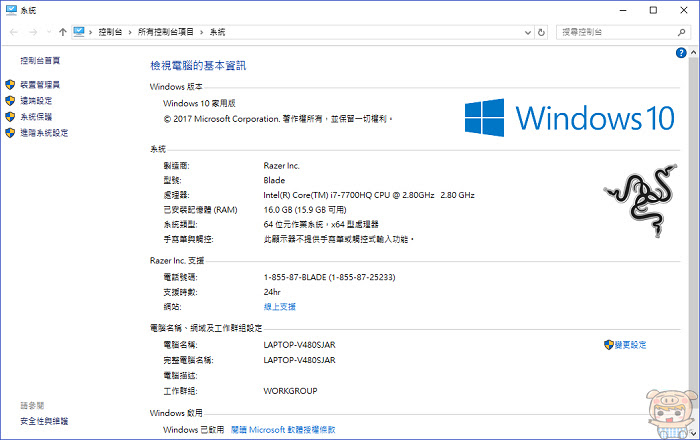Viewport: 700px width, 440px height.
Task: Click phone number 1-855-87-BLADE text
Action: [x=329, y=277]
